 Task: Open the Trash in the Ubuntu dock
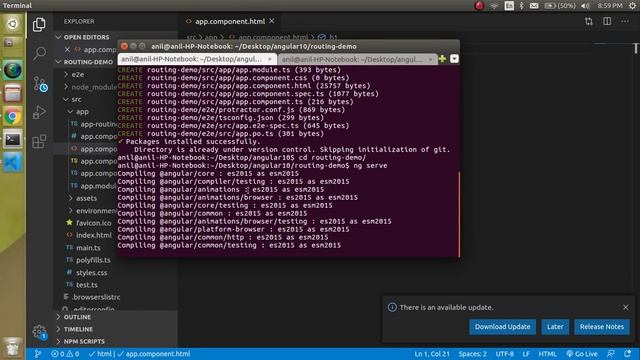[x=13, y=348]
